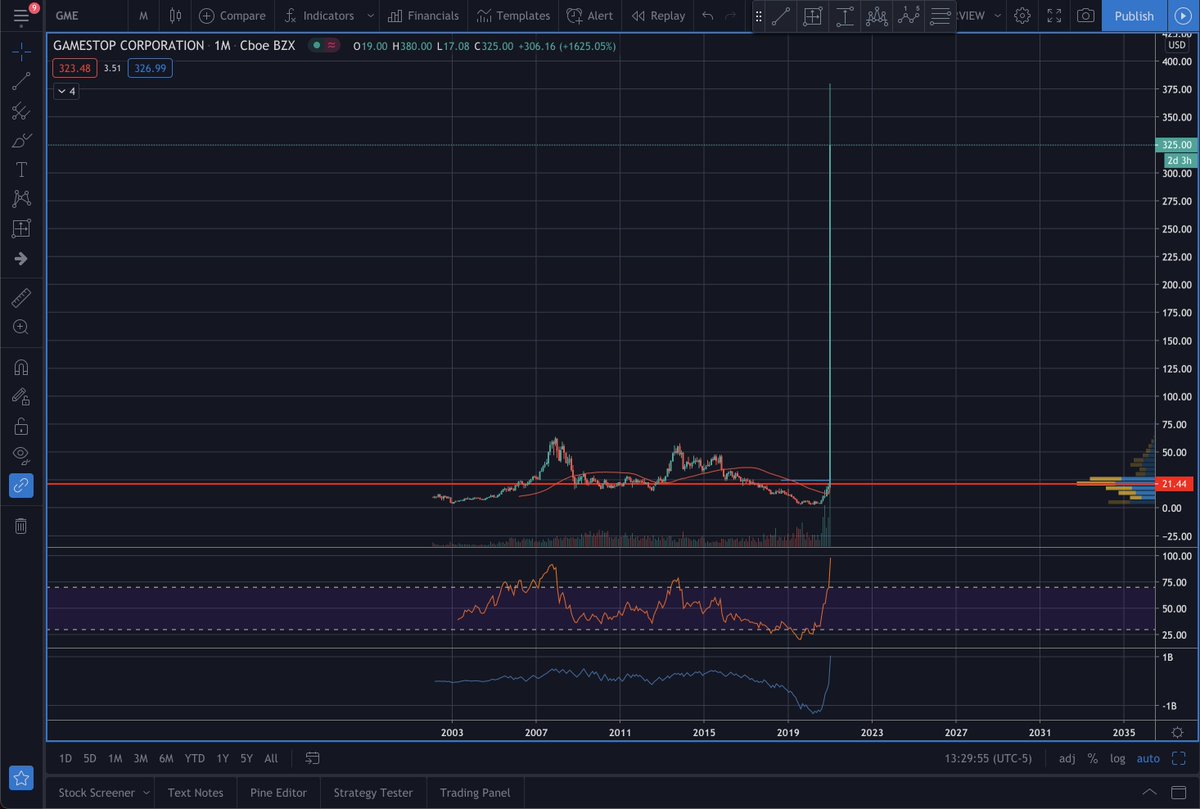
Task: Set range to 3M
Action: click(141, 759)
